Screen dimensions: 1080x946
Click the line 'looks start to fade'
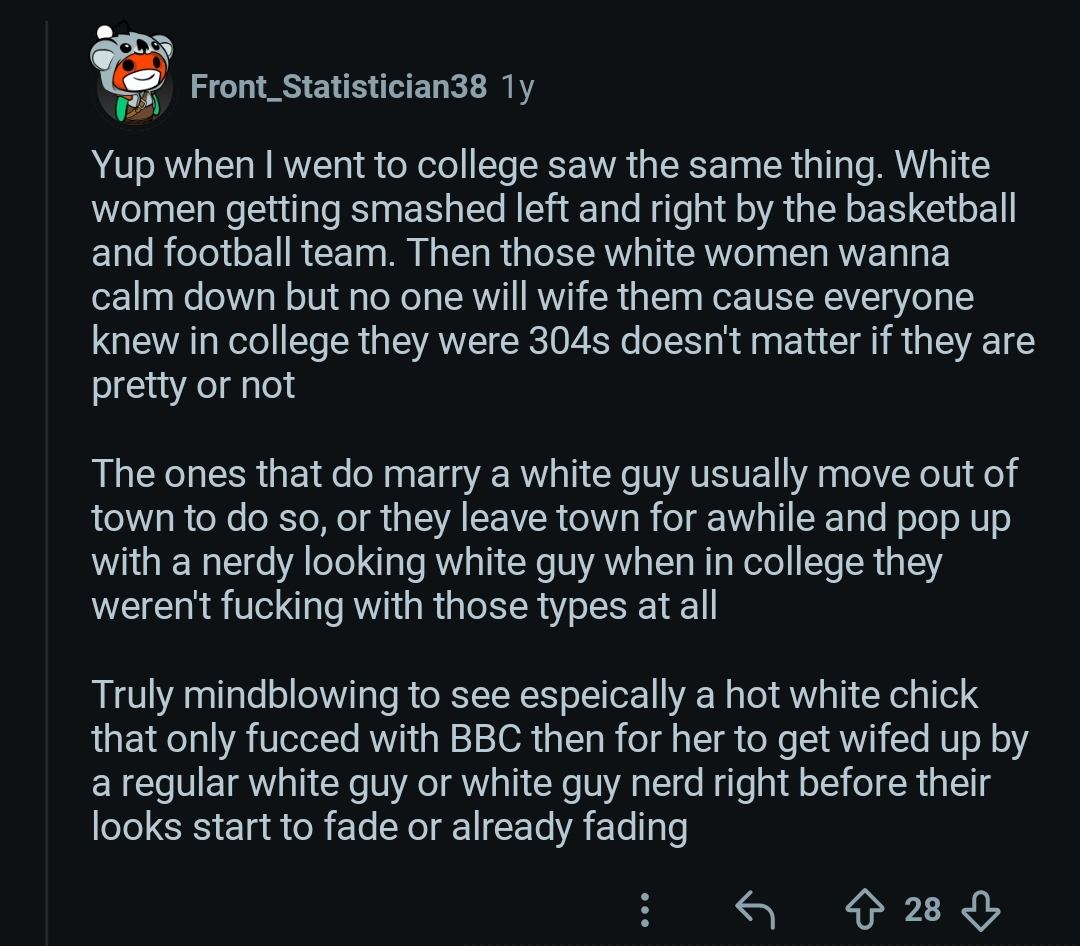pyautogui.click(x=390, y=826)
